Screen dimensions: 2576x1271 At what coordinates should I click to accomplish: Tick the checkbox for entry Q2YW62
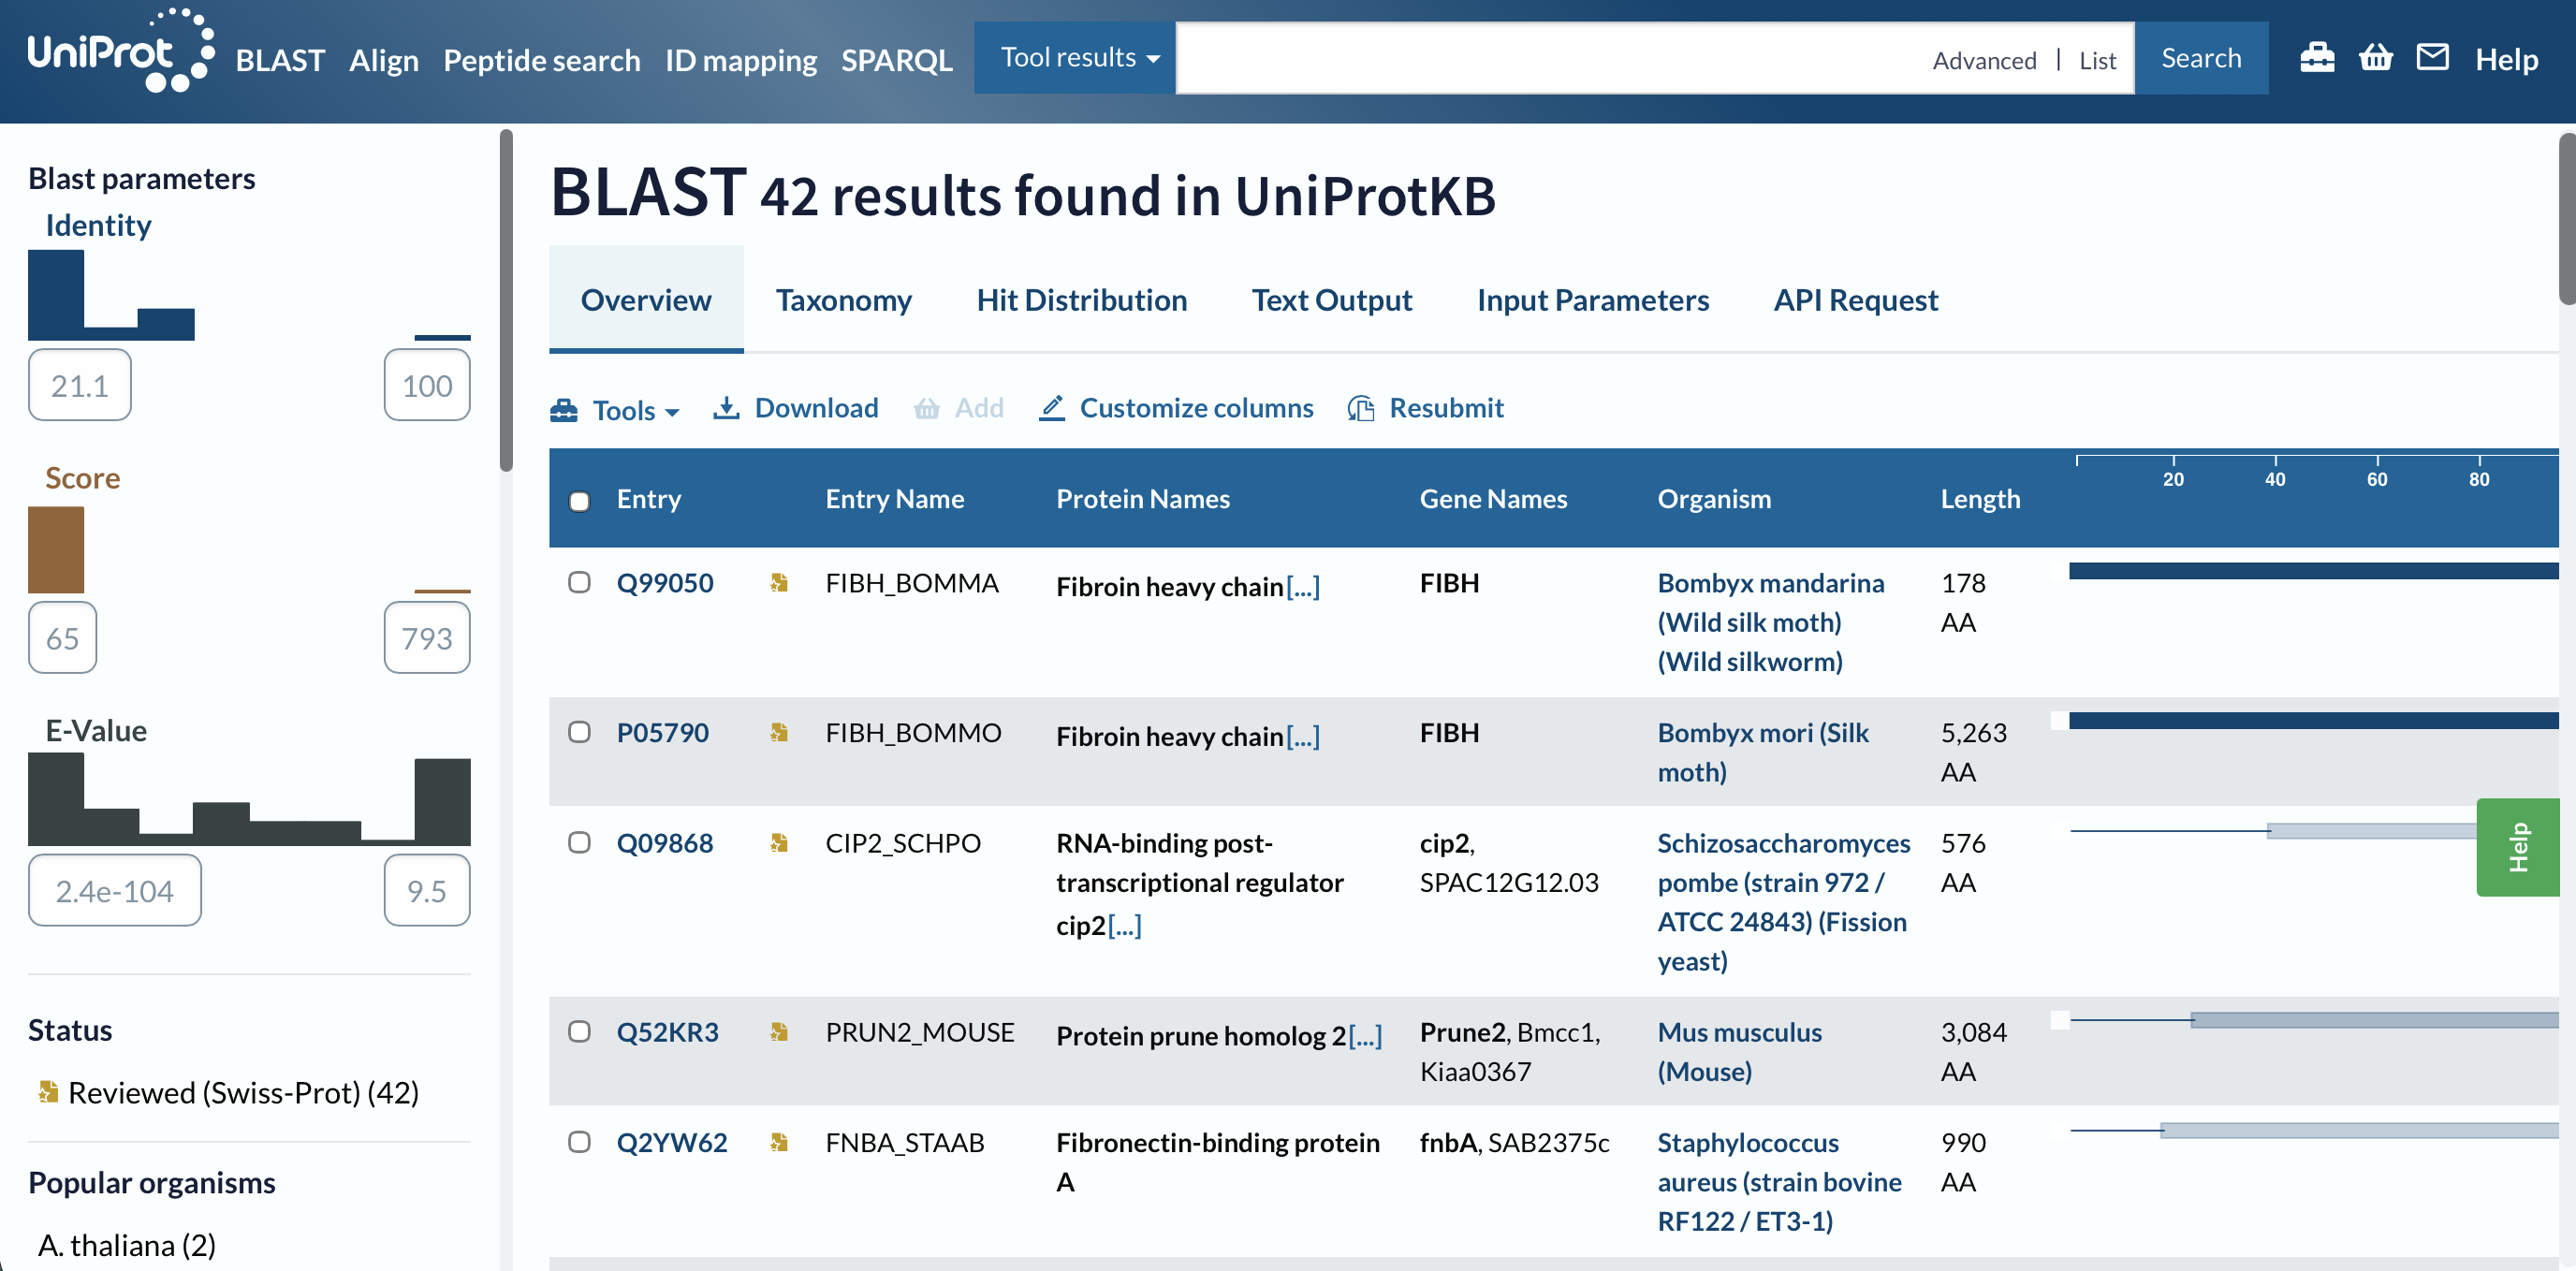click(579, 1141)
